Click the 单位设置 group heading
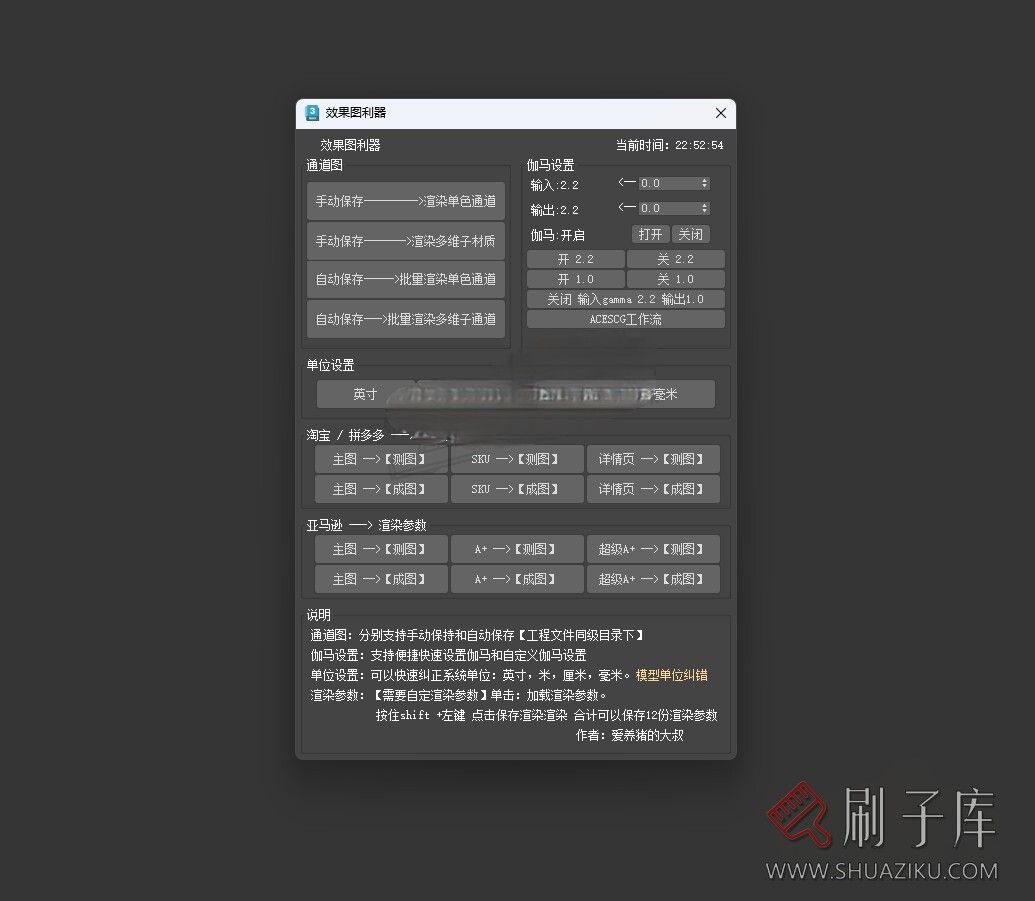The image size is (1035, 901). 331,365
